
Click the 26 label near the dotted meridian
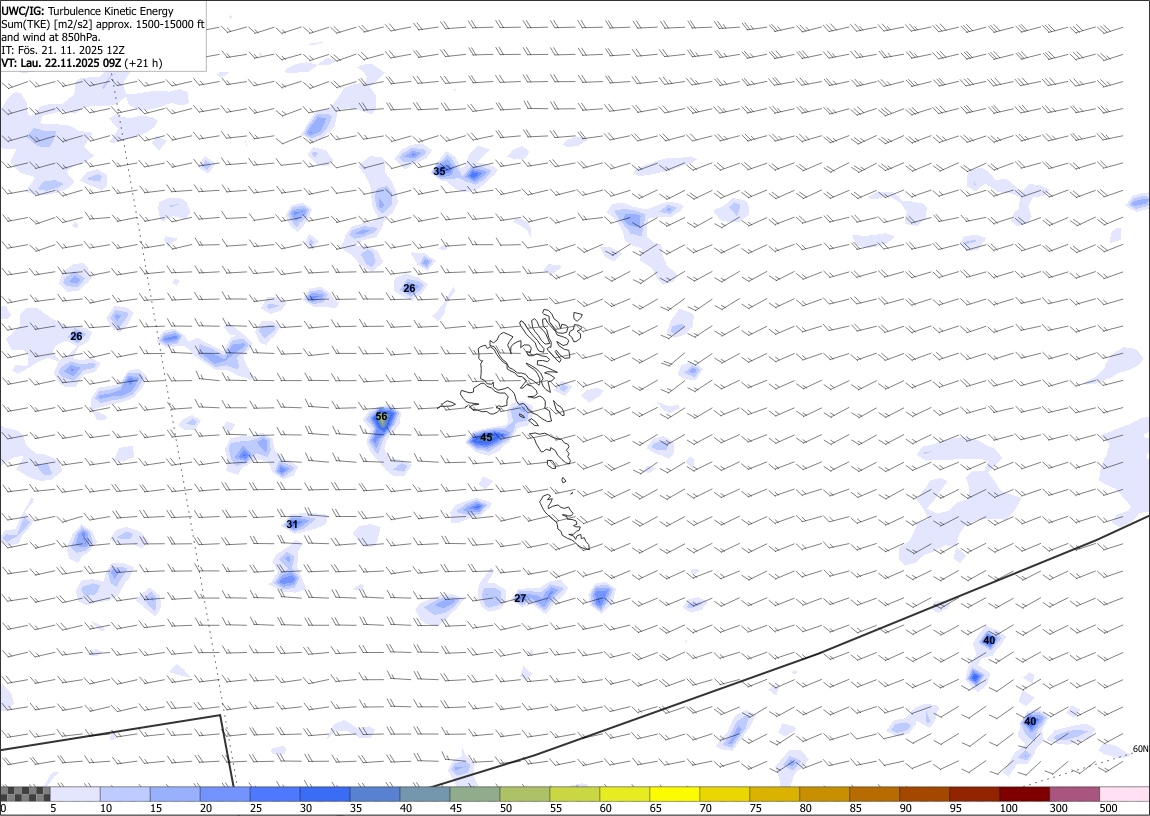pyautogui.click(x=76, y=337)
